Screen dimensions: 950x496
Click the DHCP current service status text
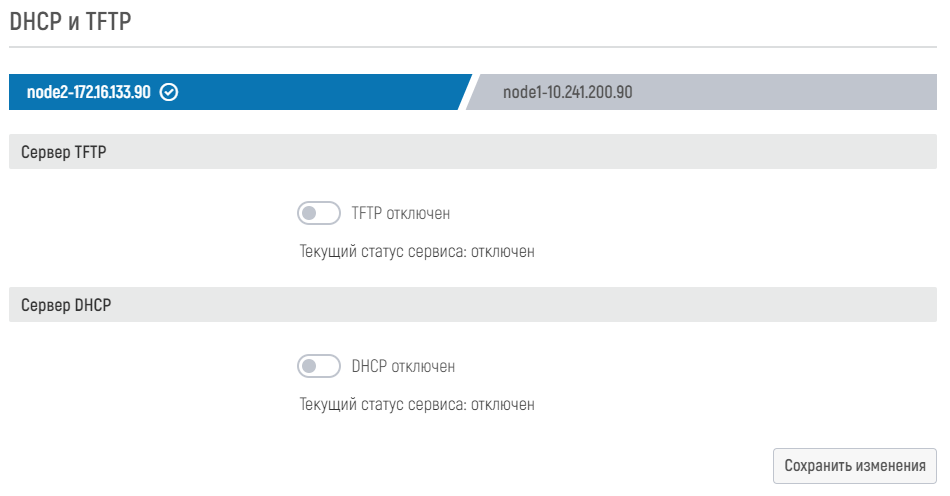coord(417,404)
